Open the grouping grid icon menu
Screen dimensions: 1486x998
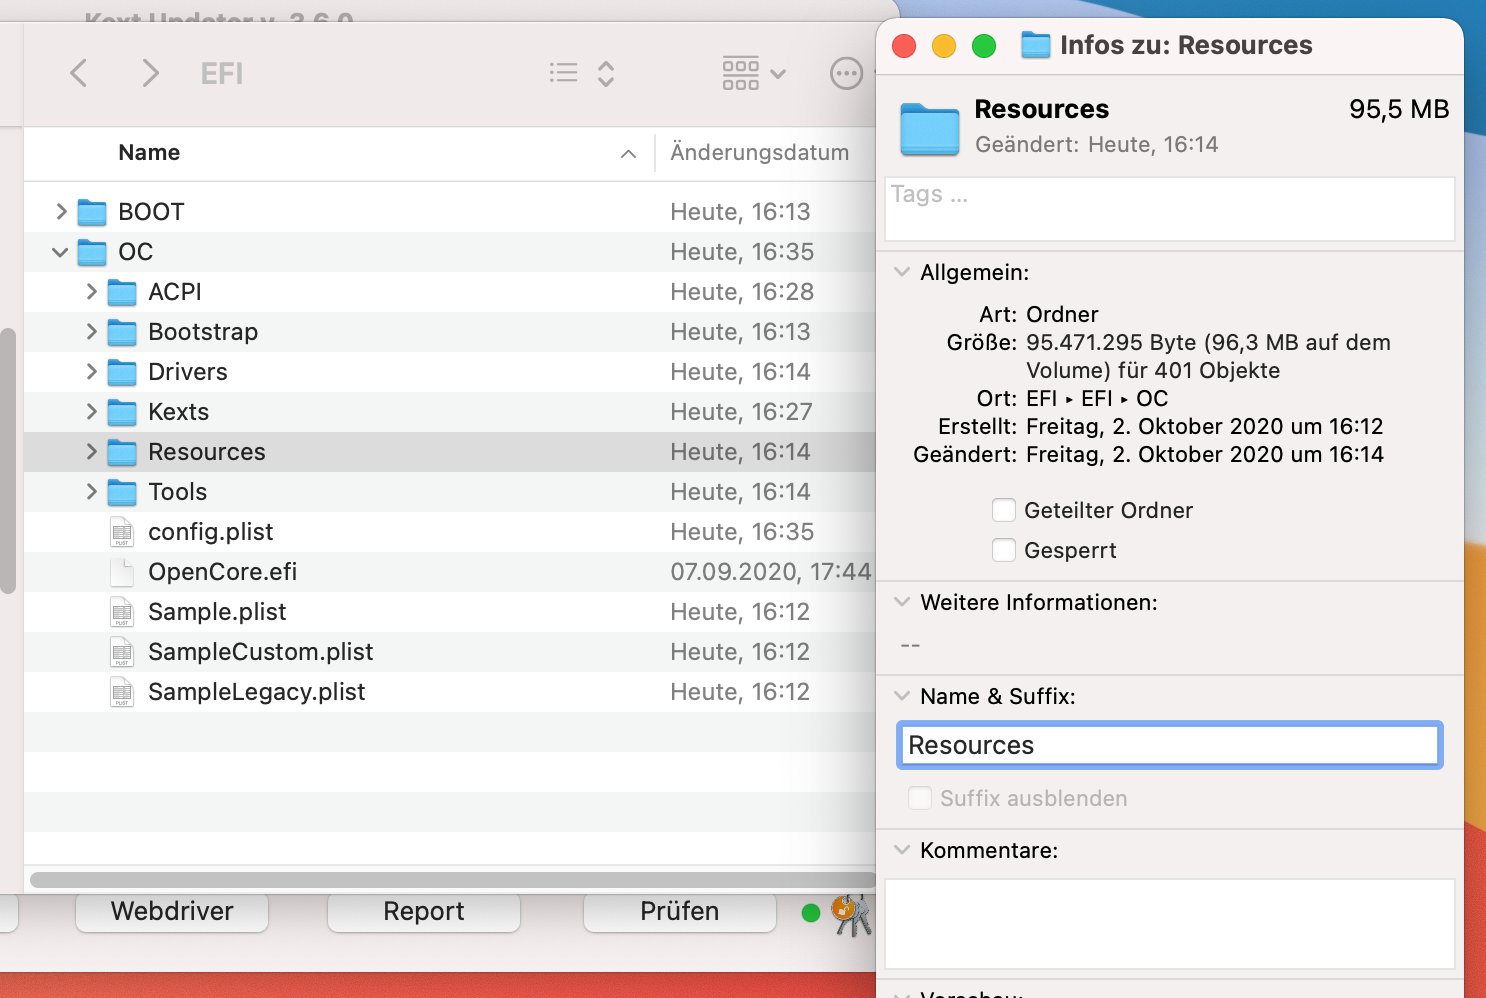[x=753, y=73]
